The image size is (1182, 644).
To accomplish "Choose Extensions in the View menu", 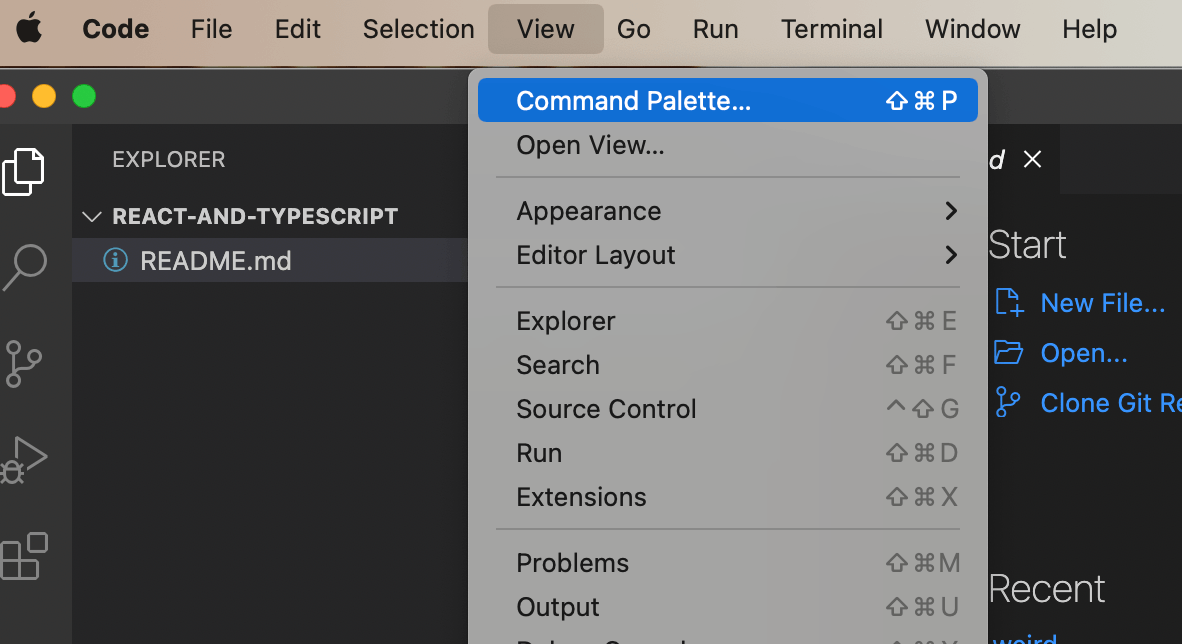I will (x=727, y=497).
